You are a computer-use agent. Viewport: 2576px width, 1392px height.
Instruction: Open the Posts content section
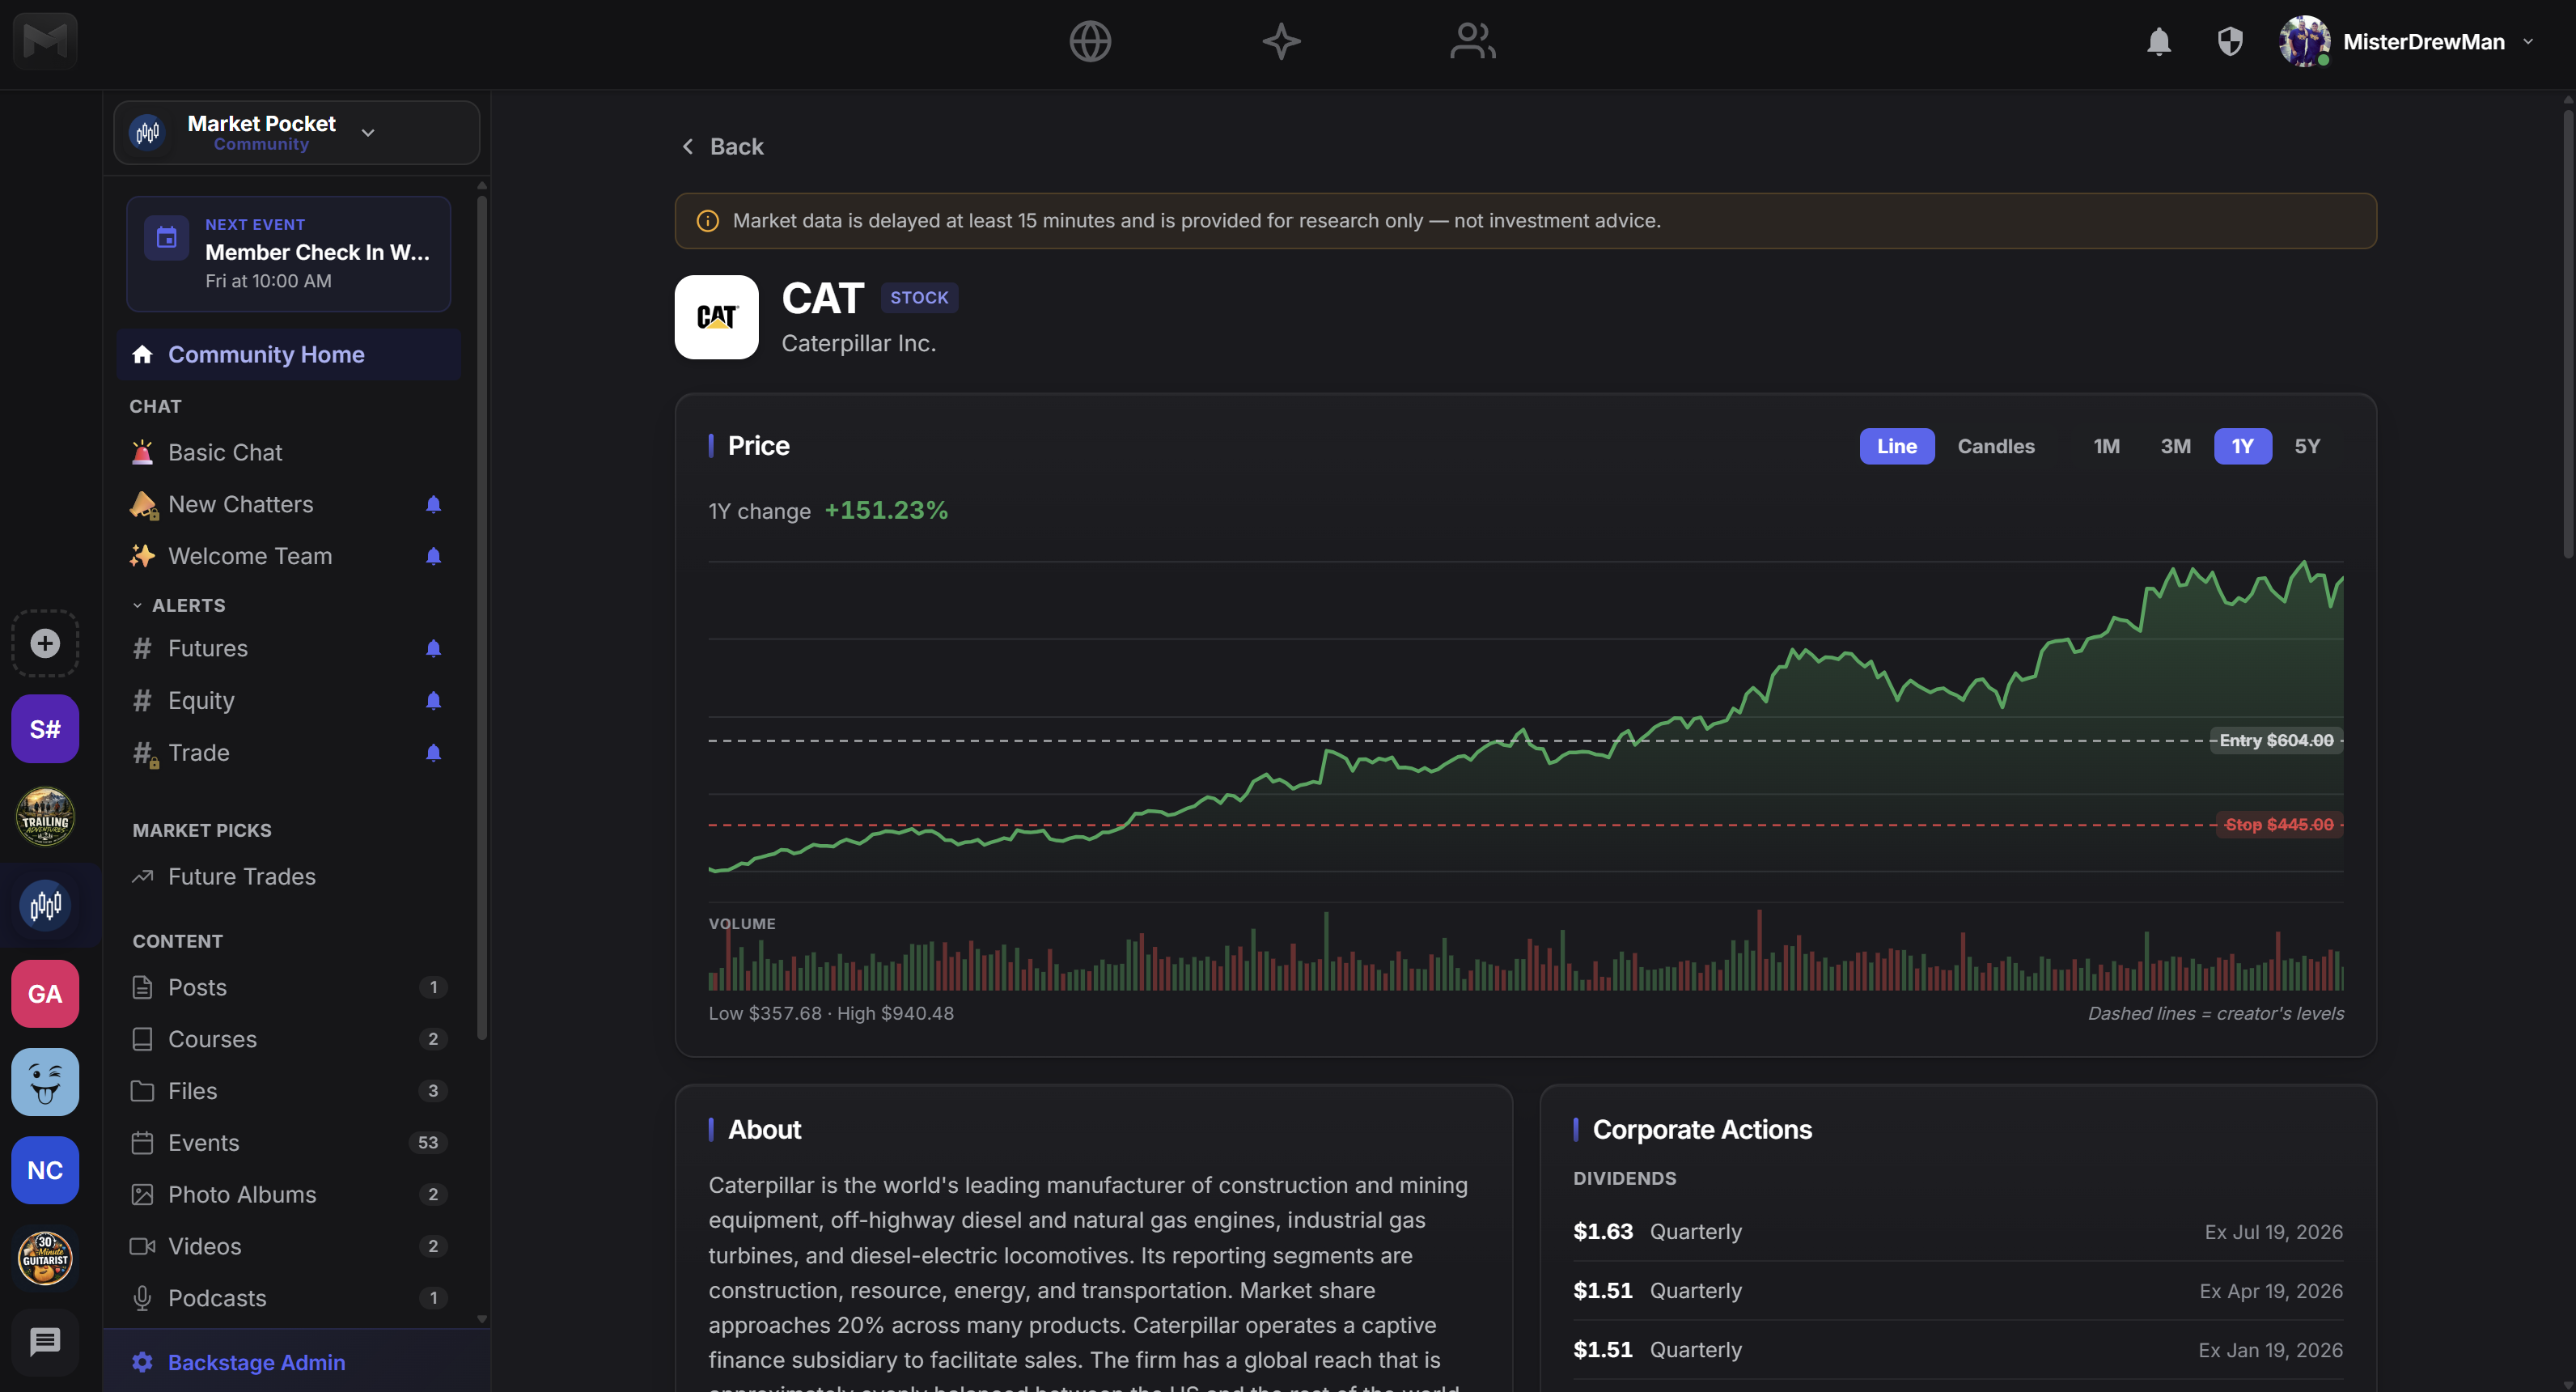tap(288, 987)
